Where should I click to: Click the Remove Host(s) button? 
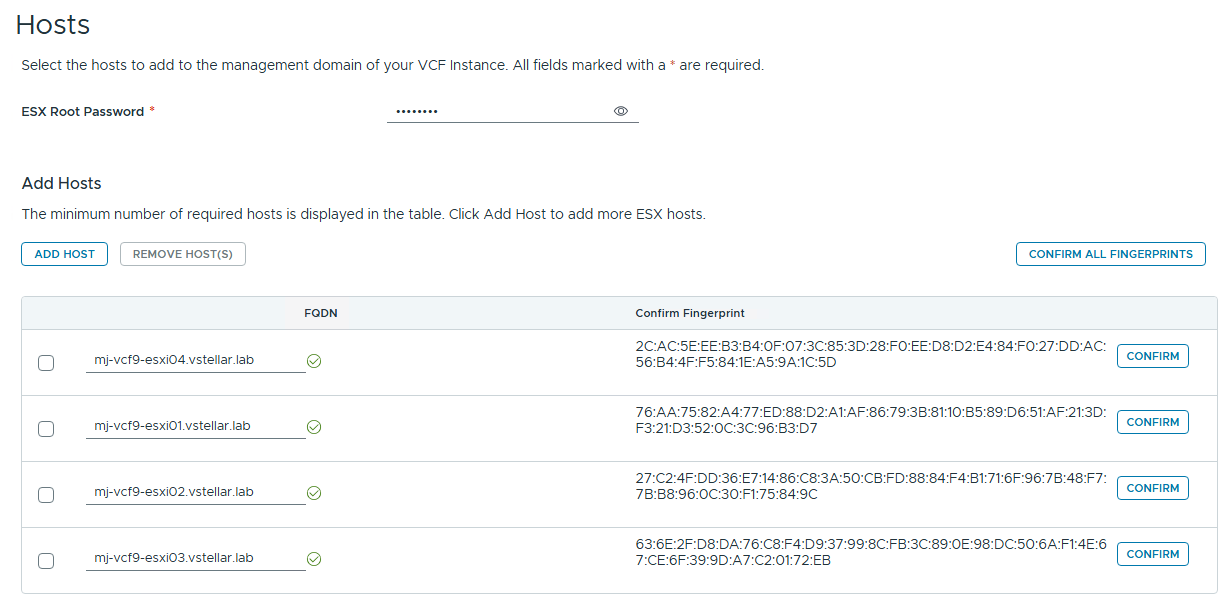click(182, 254)
